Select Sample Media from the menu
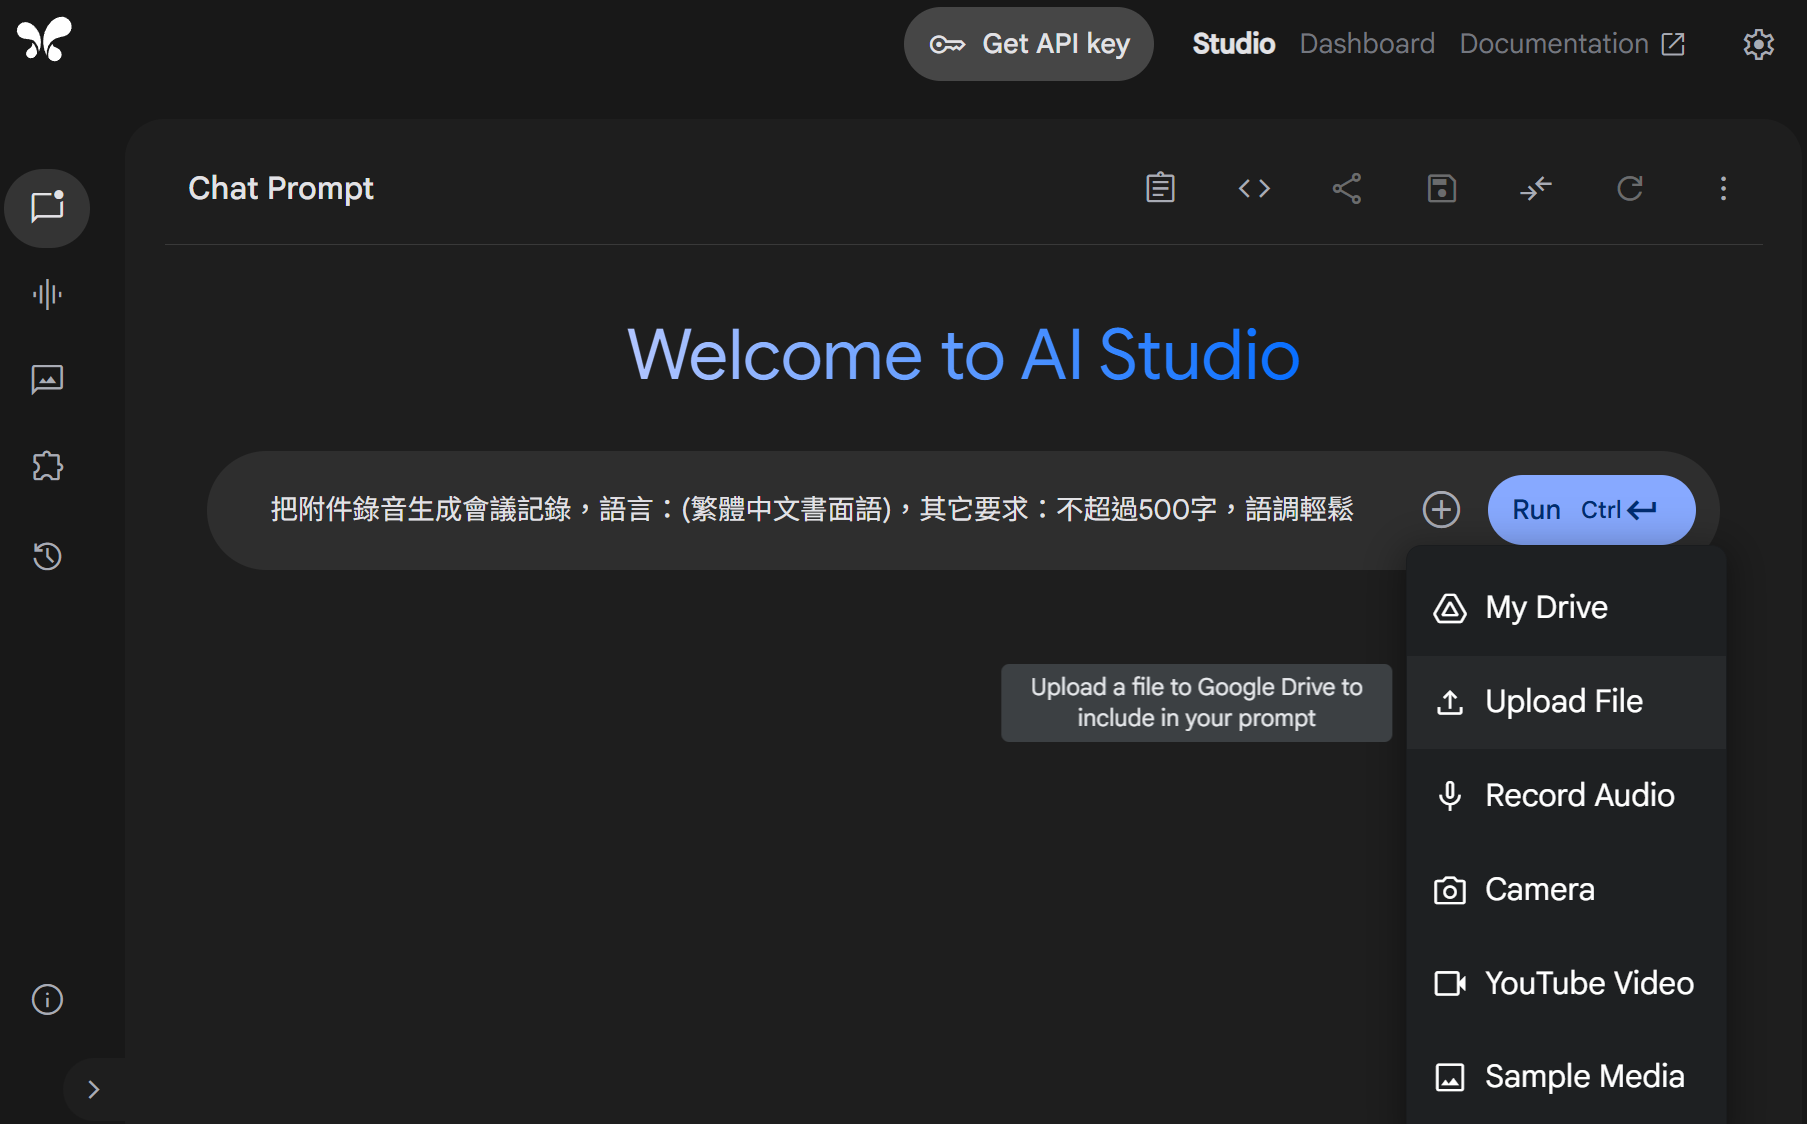The width and height of the screenshot is (1807, 1124). [x=1566, y=1077]
